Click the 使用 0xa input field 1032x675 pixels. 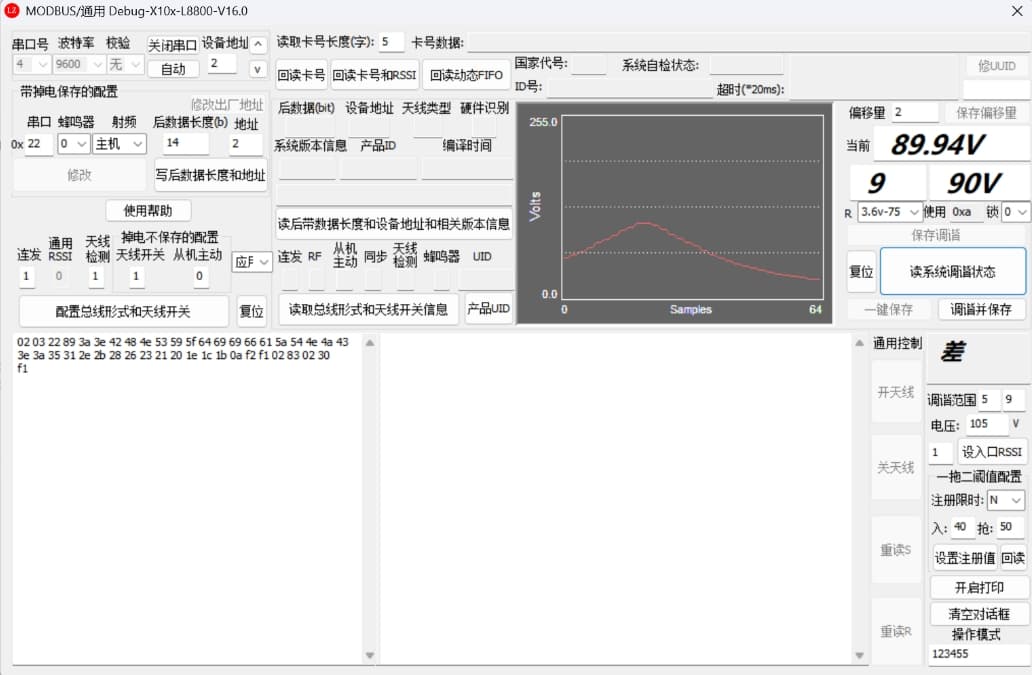pyautogui.click(x=966, y=212)
